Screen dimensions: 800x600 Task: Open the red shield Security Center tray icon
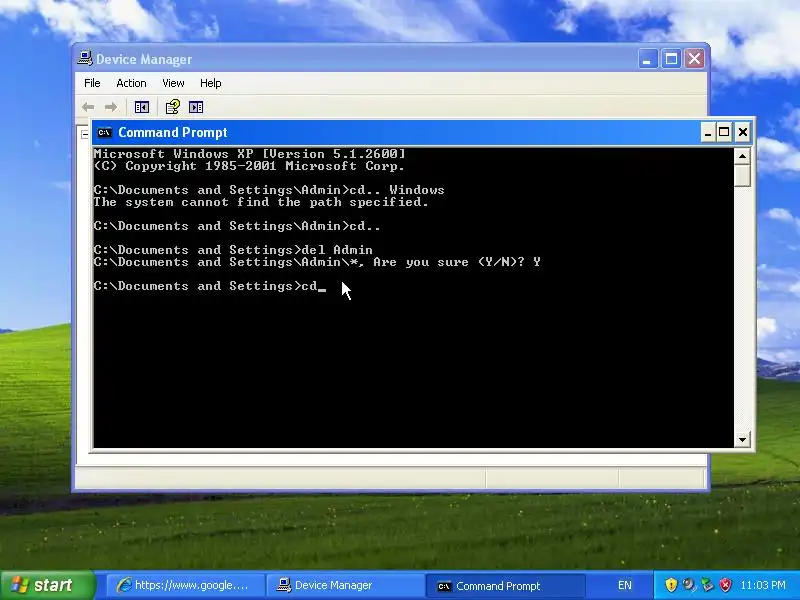725,585
